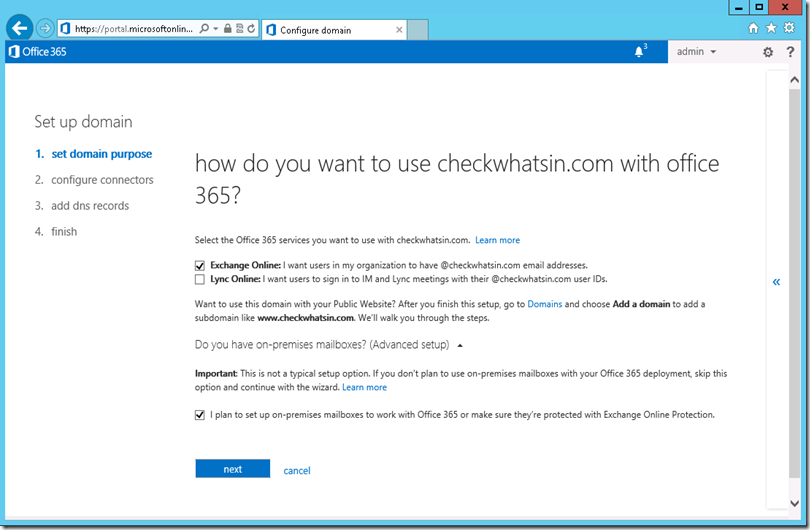The width and height of the screenshot is (810, 530).
Task: Check the Lync Online checkbox
Action: (x=200, y=279)
